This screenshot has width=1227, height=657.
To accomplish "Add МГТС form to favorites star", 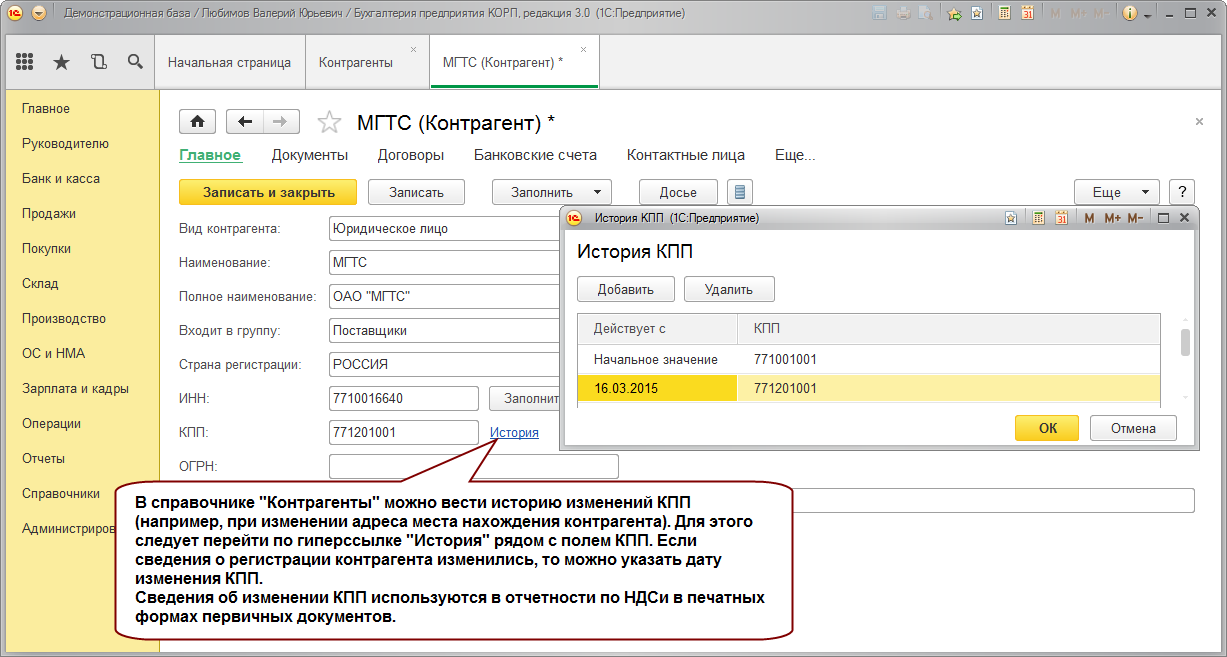I will [x=328, y=122].
